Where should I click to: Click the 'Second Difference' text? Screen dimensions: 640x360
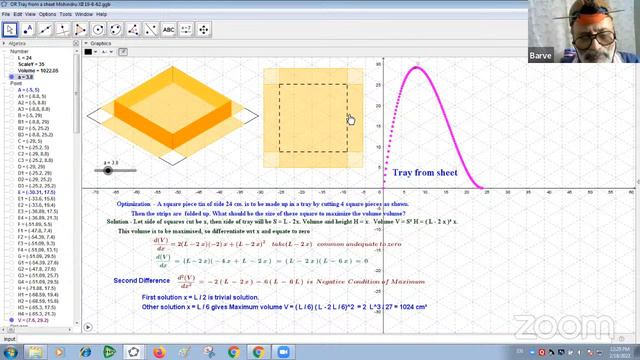[141, 280]
